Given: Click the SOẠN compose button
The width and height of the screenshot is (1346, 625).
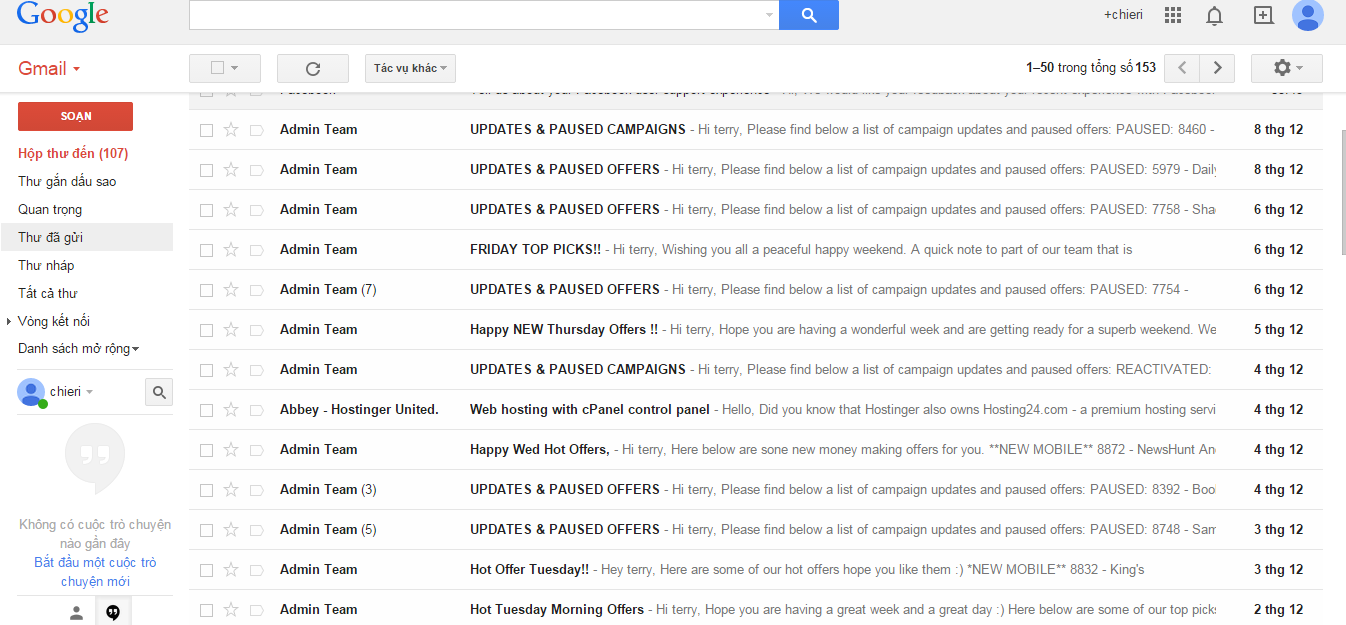Looking at the screenshot, I should (x=75, y=116).
